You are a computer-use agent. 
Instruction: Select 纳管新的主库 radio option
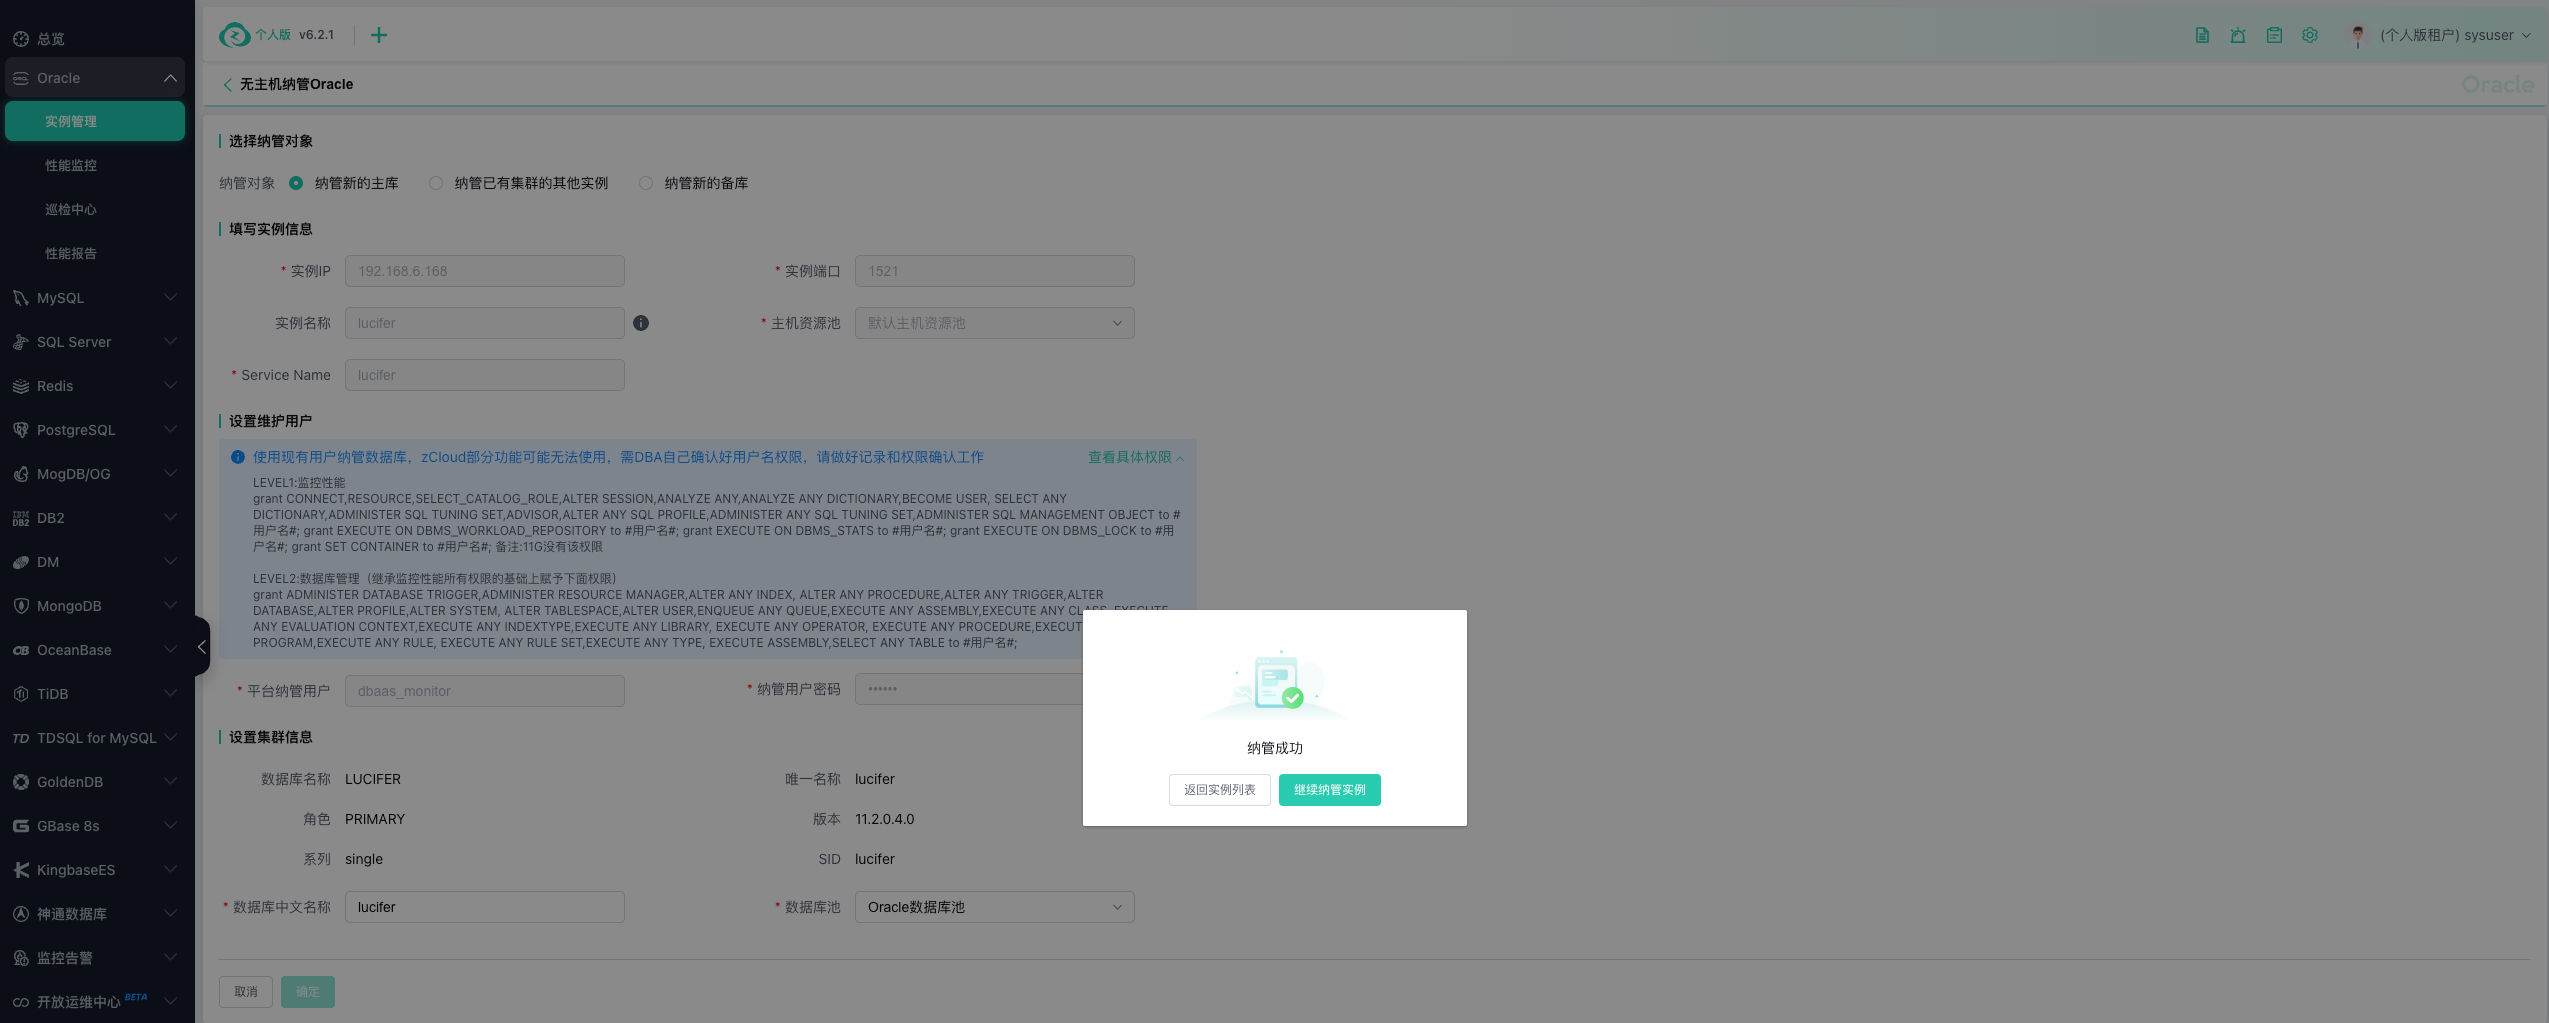click(296, 183)
